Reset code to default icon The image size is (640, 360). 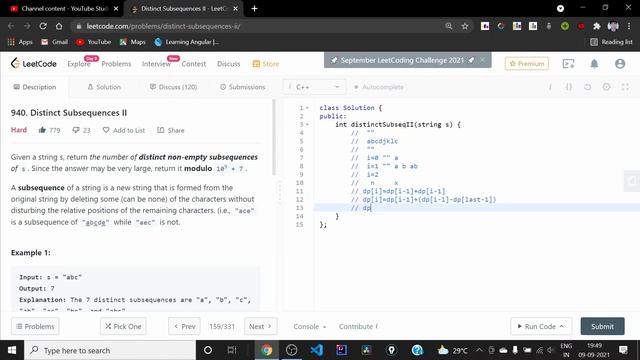click(x=587, y=87)
